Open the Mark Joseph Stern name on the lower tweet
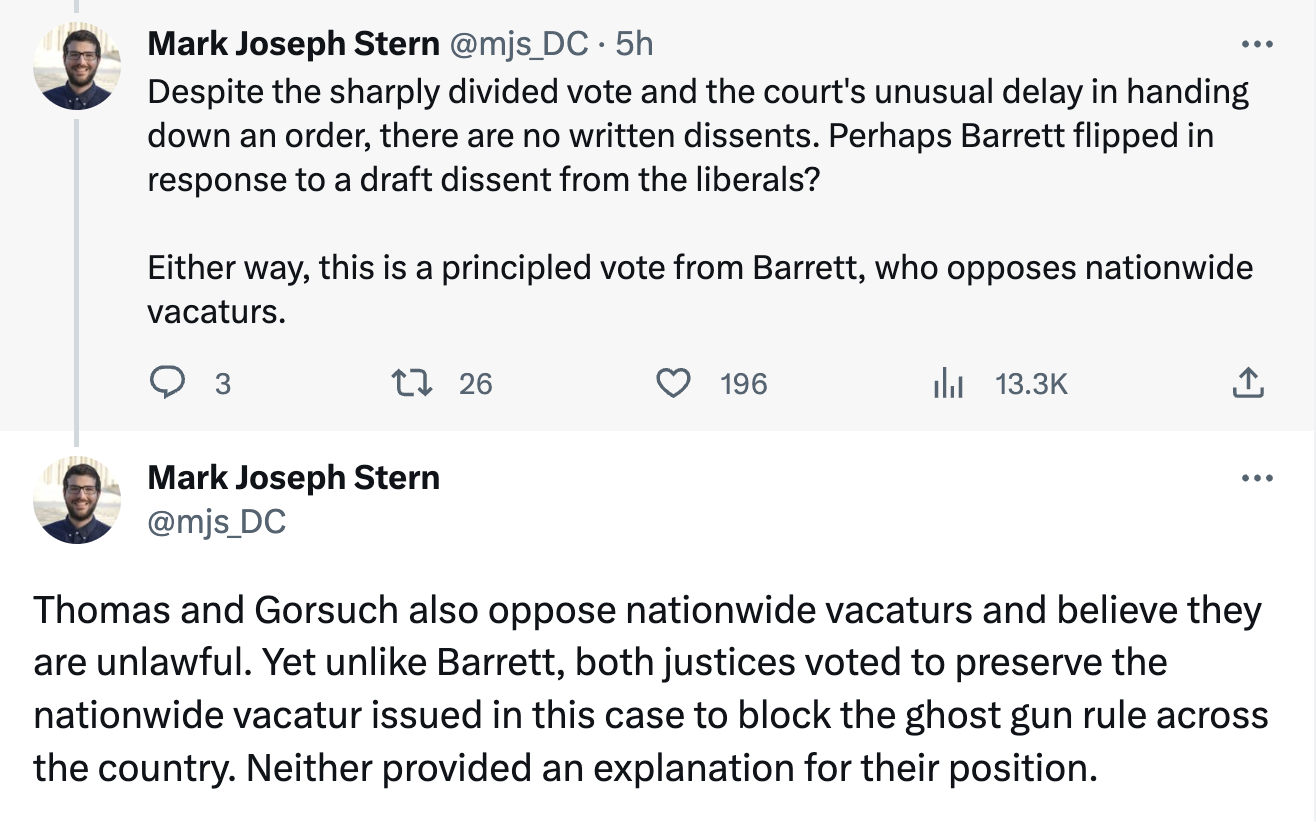 (x=293, y=478)
